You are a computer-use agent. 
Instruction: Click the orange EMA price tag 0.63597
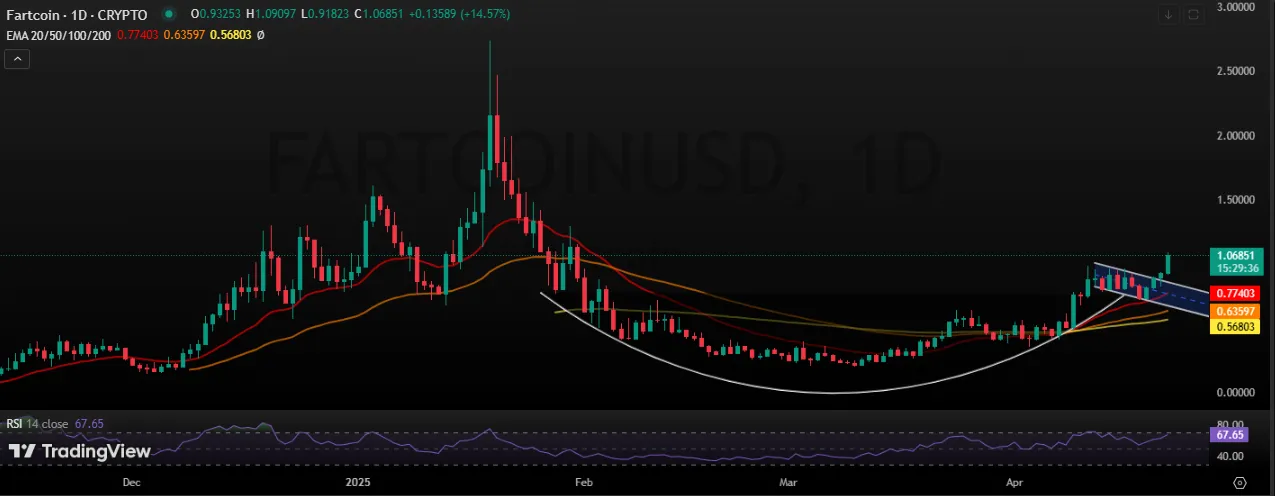tap(1238, 311)
